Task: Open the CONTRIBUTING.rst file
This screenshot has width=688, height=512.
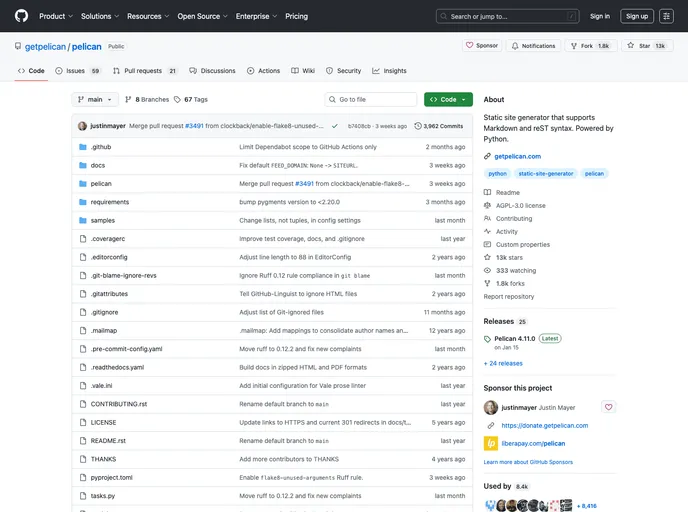Action: click(119, 405)
